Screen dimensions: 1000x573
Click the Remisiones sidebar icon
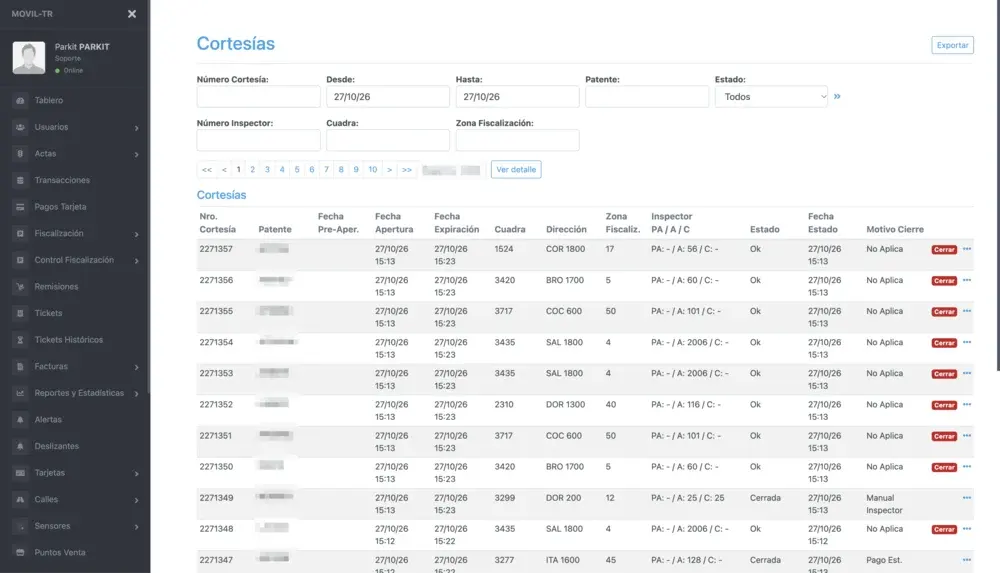(20, 286)
